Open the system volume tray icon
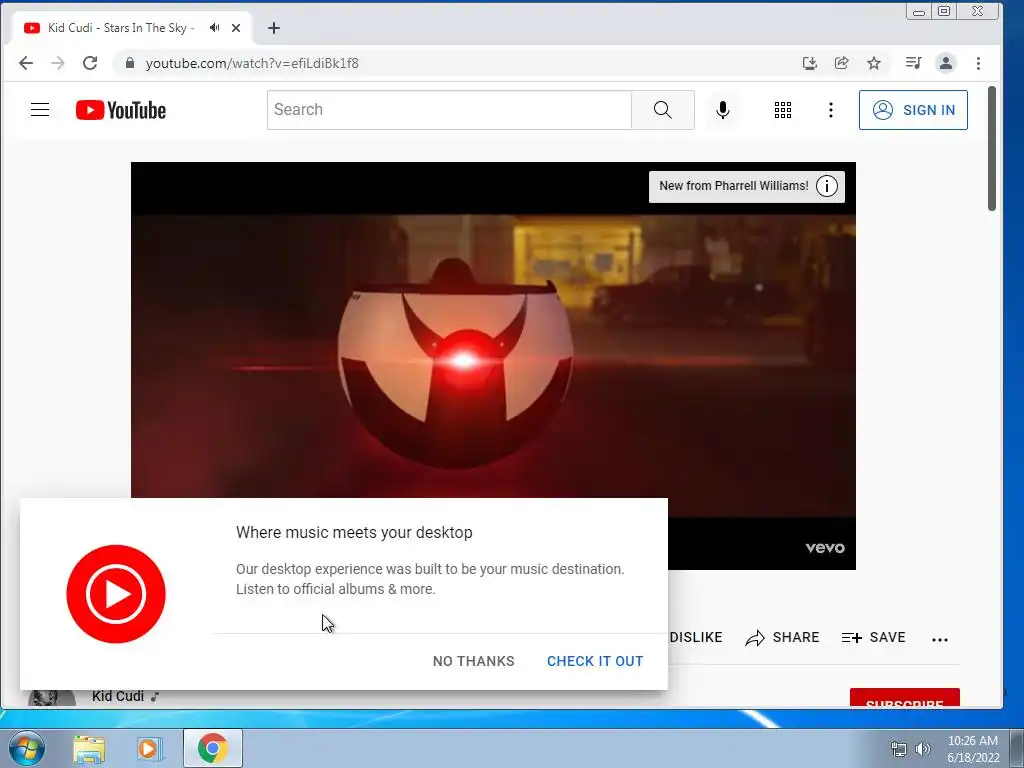The width and height of the screenshot is (1024, 768). [x=923, y=749]
